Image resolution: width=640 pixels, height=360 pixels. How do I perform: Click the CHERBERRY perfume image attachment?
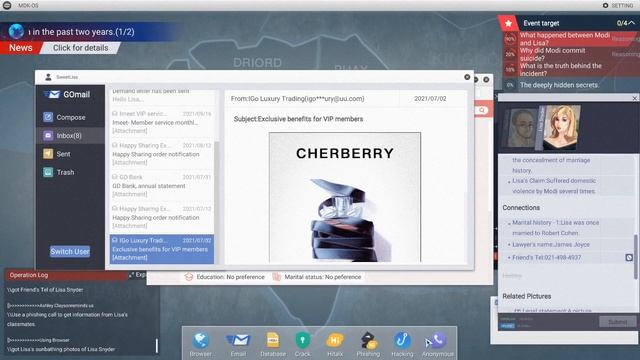[345, 197]
